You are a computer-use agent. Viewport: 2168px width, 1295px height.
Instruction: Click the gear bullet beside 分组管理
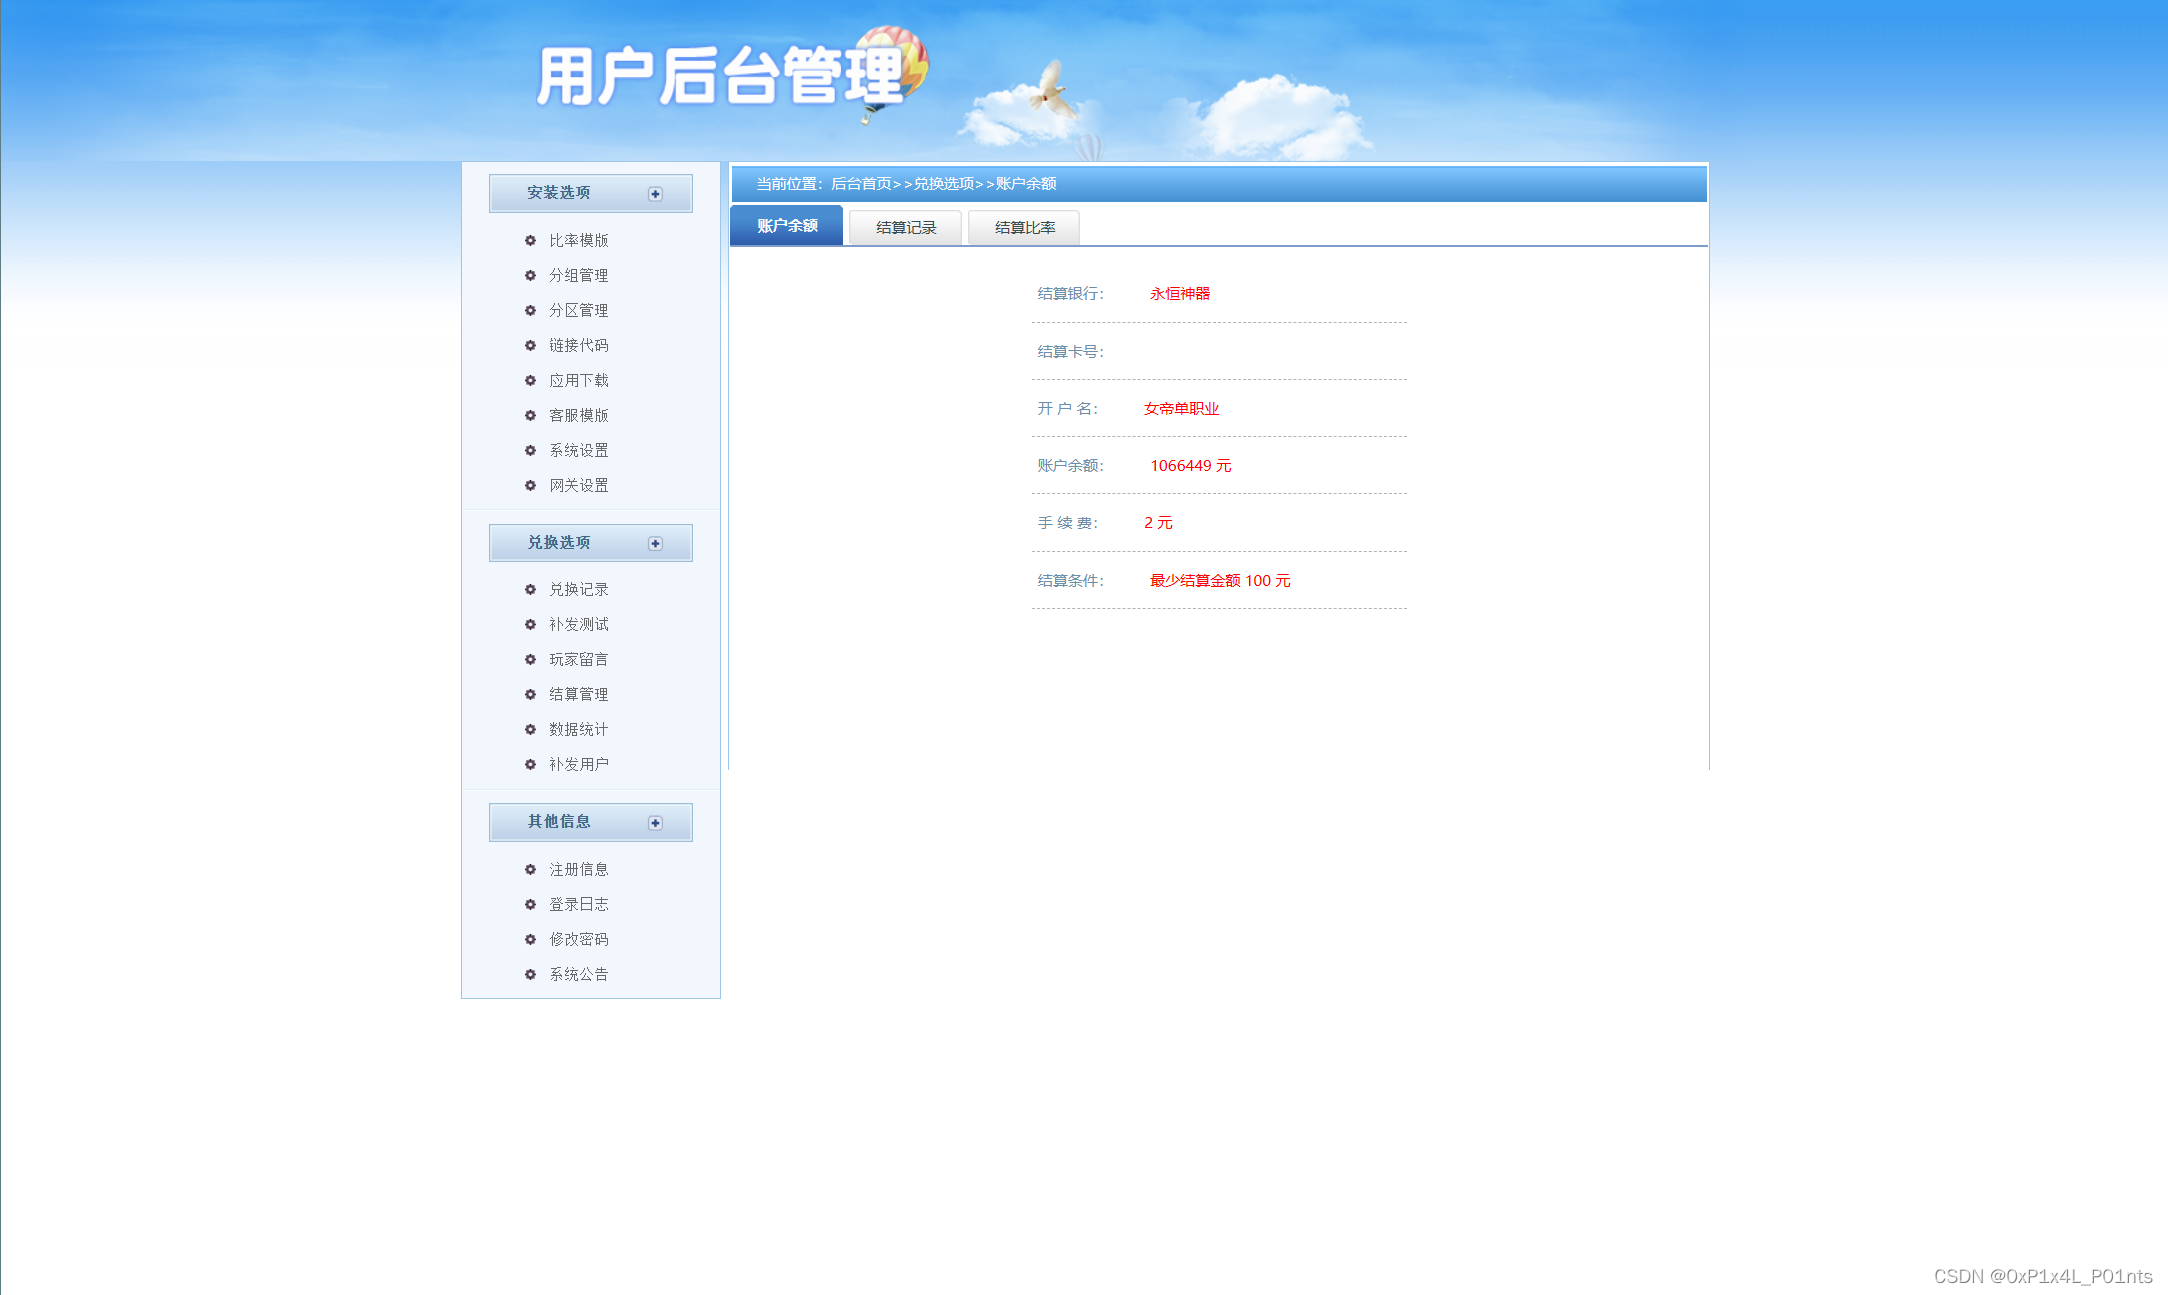tap(530, 275)
